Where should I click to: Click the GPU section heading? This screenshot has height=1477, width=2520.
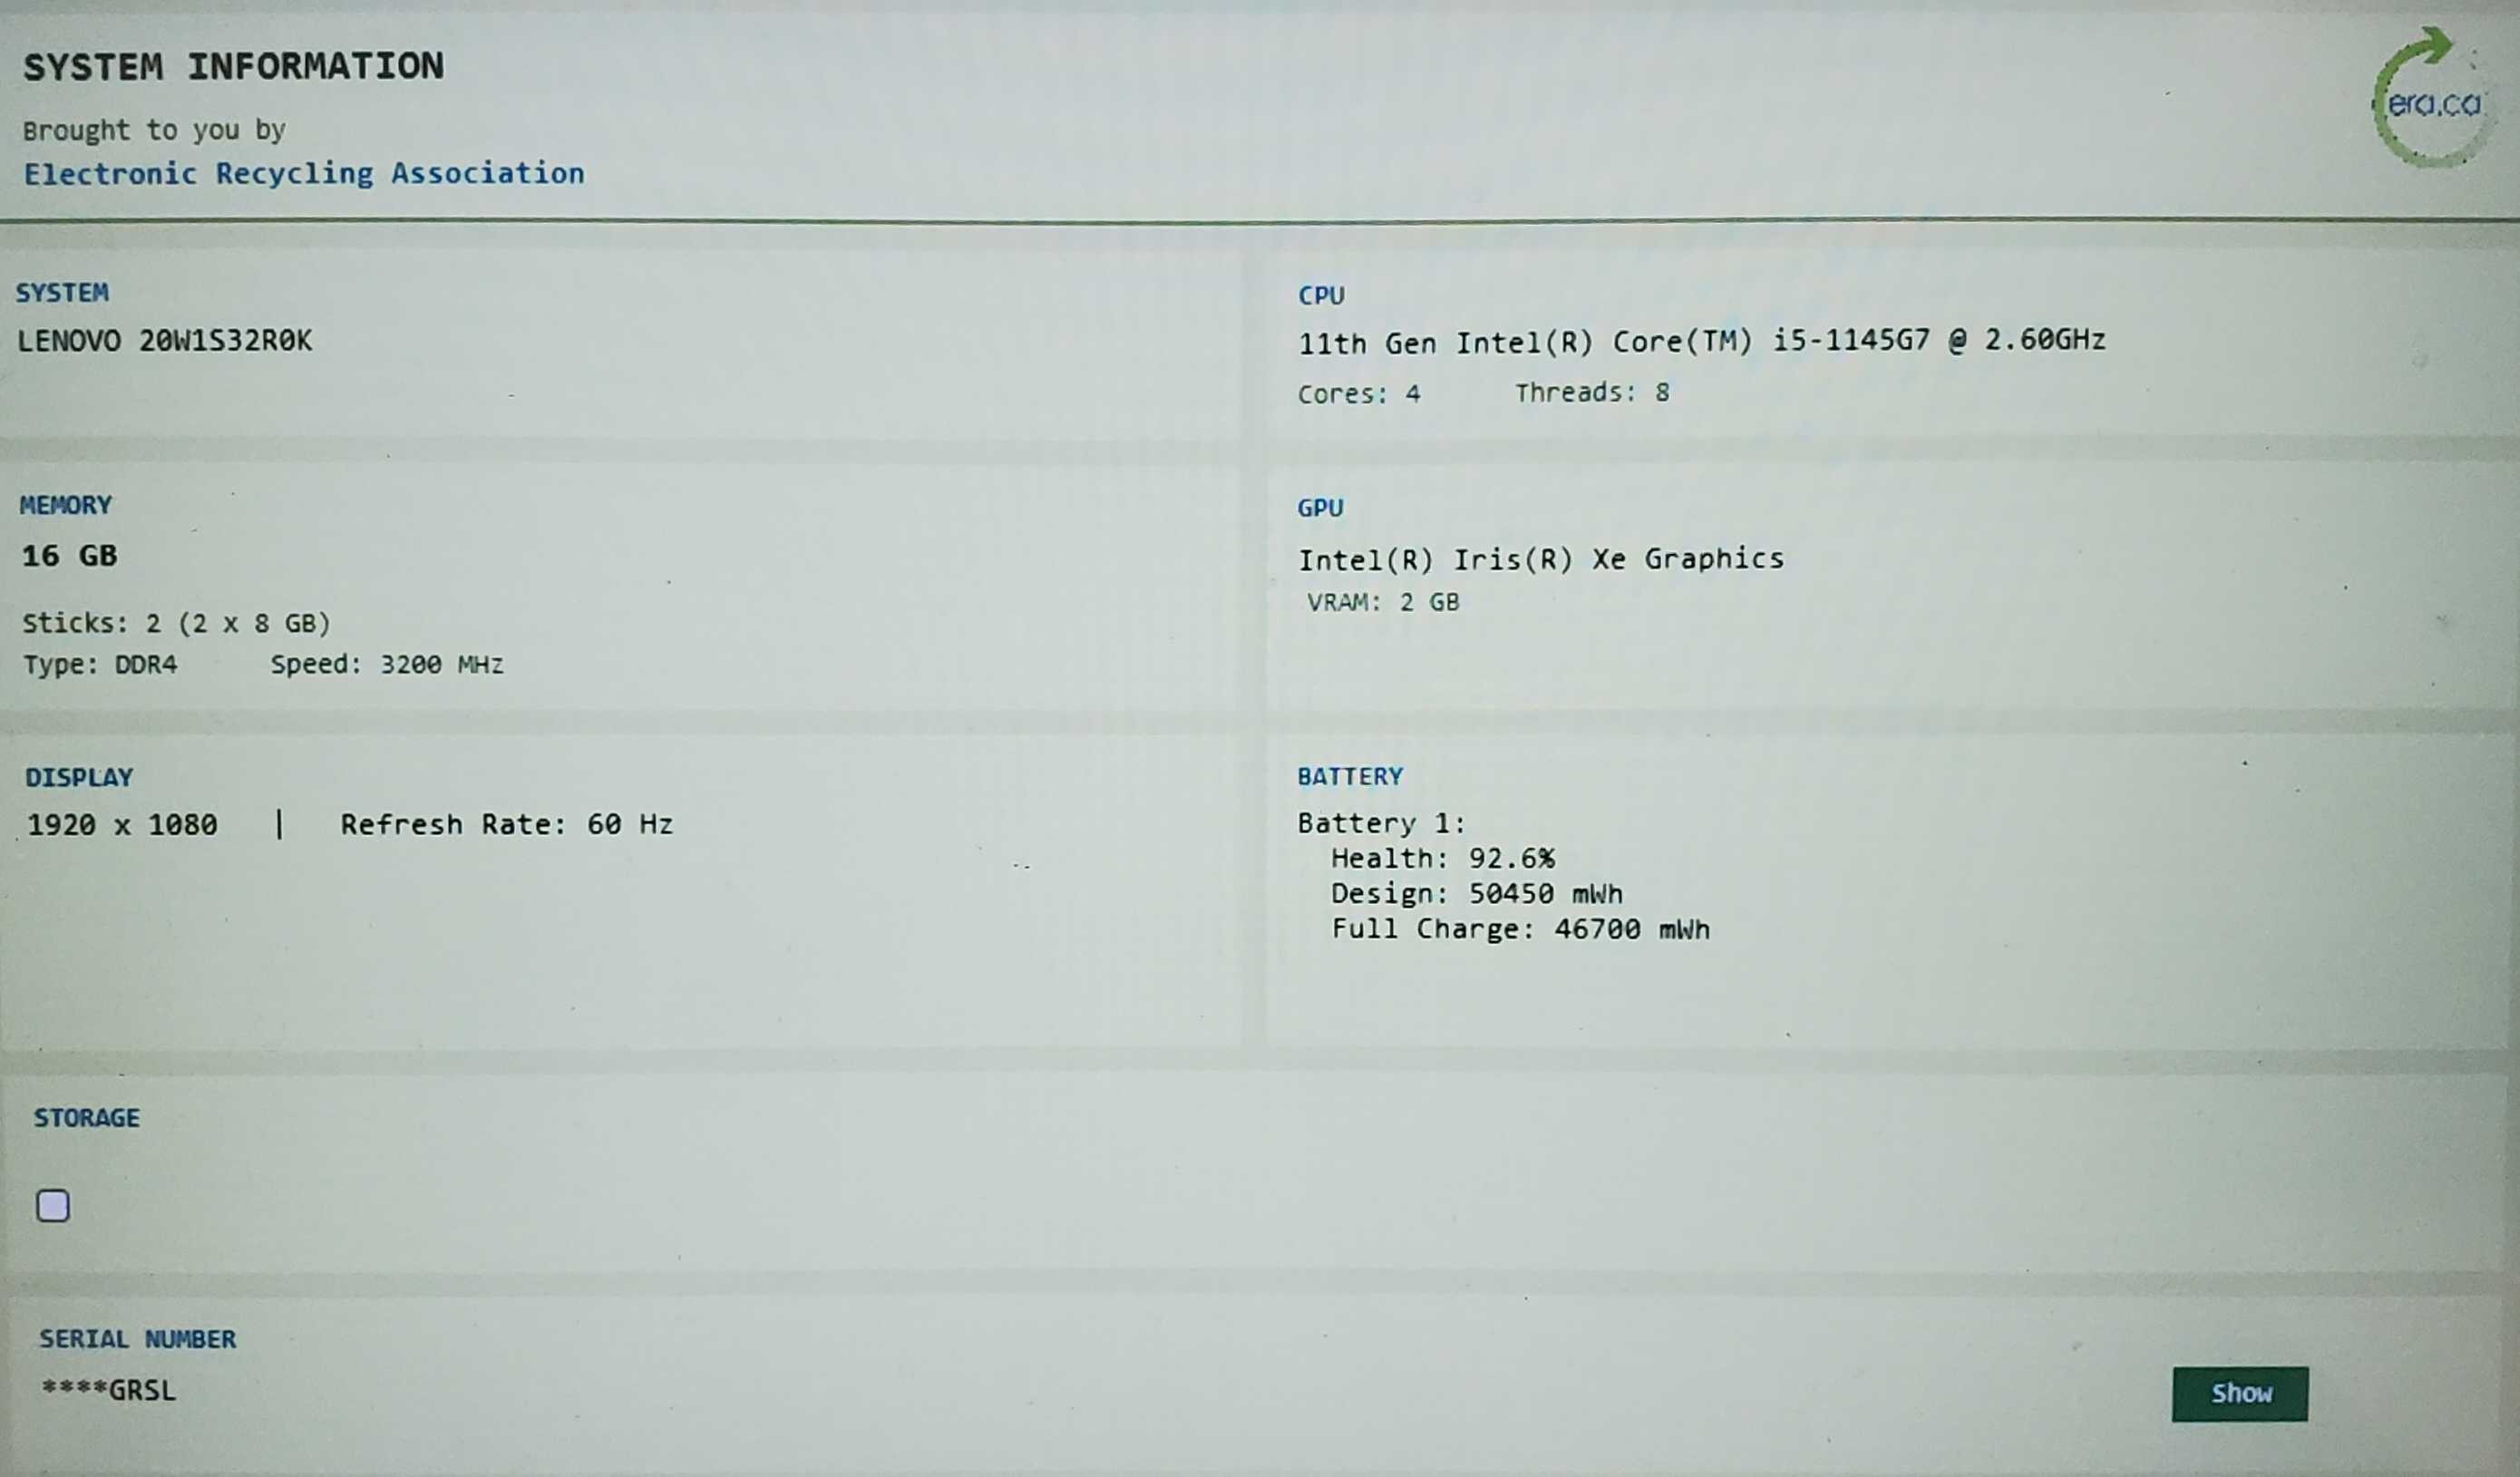[1320, 507]
